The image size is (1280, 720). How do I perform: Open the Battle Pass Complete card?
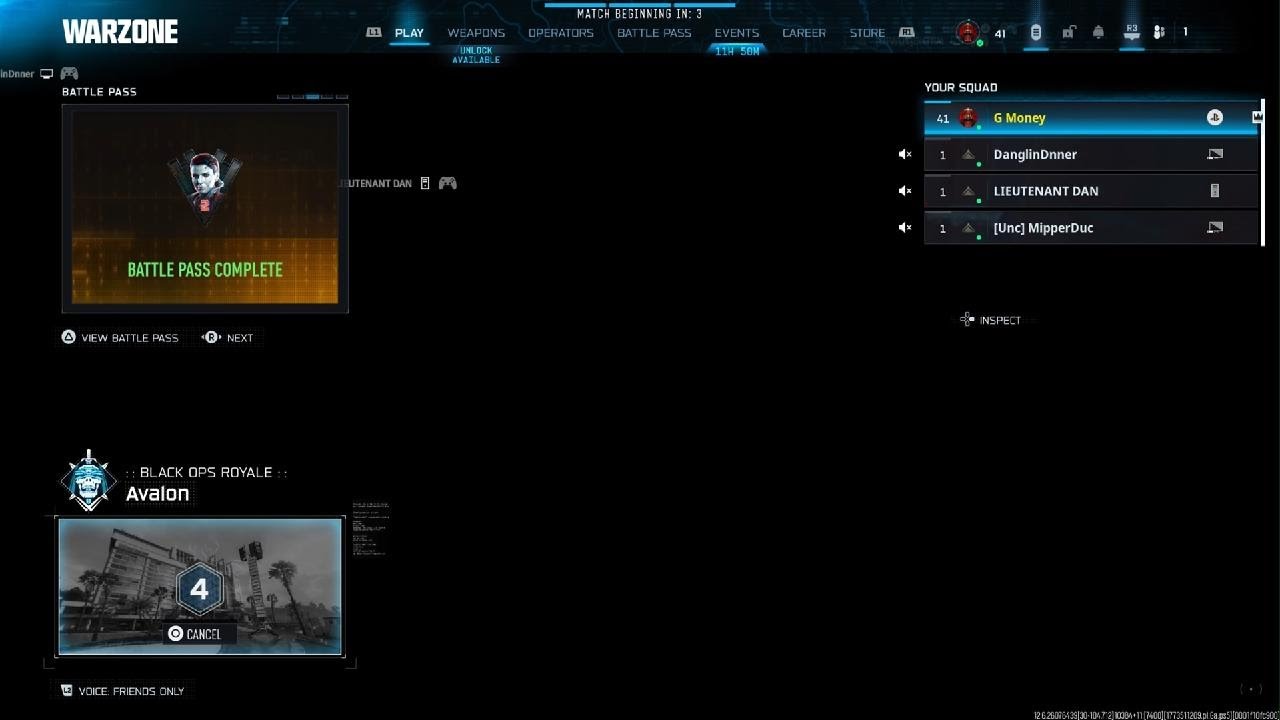[205, 208]
